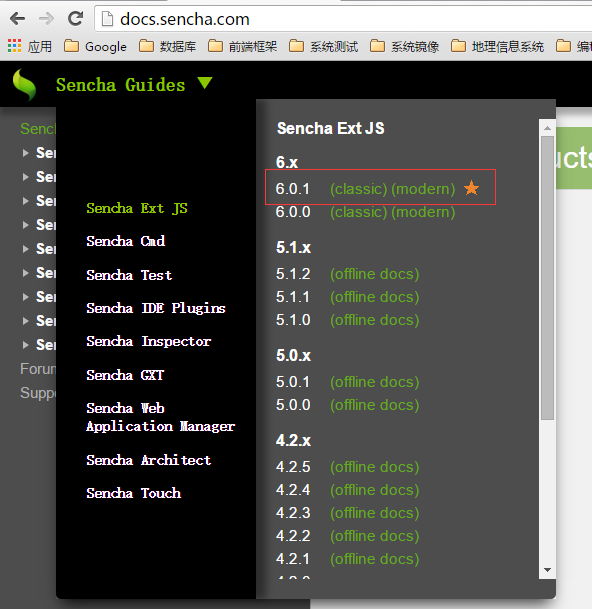This screenshot has height=609, width=592.
Task: Click the version list scrollbar down arrow
Action: pyautogui.click(x=547, y=570)
